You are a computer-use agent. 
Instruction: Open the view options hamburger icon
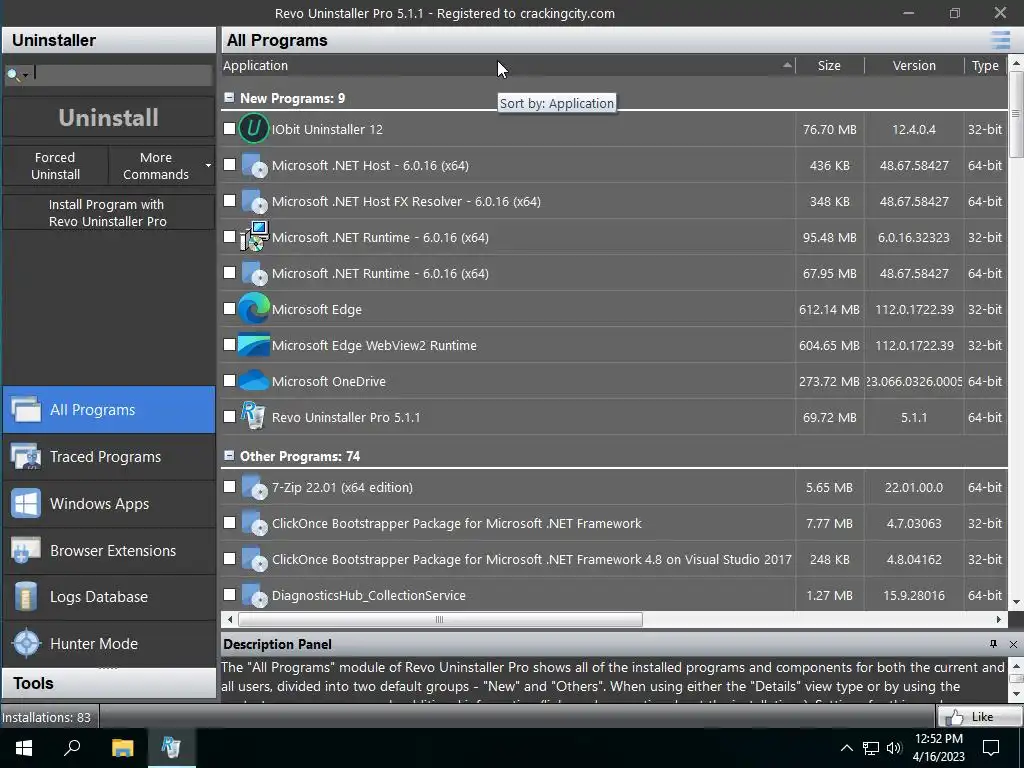[1000, 40]
